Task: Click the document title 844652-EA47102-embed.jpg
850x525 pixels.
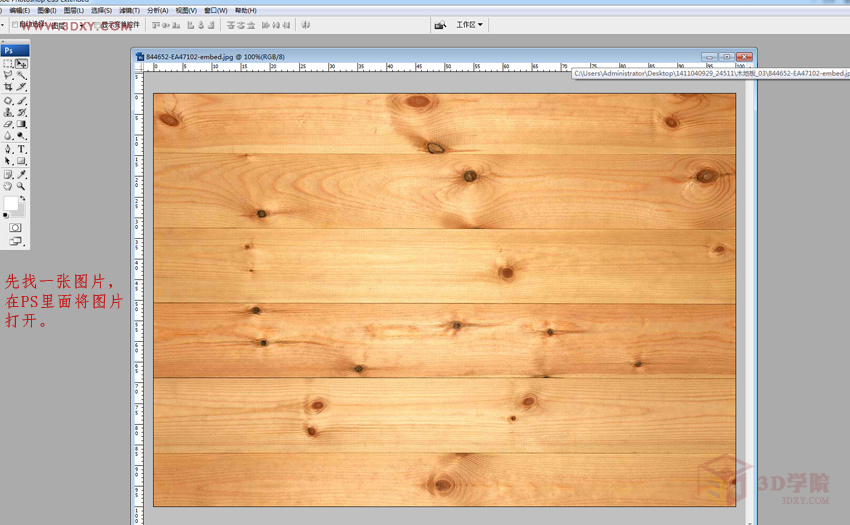Action: 189,56
